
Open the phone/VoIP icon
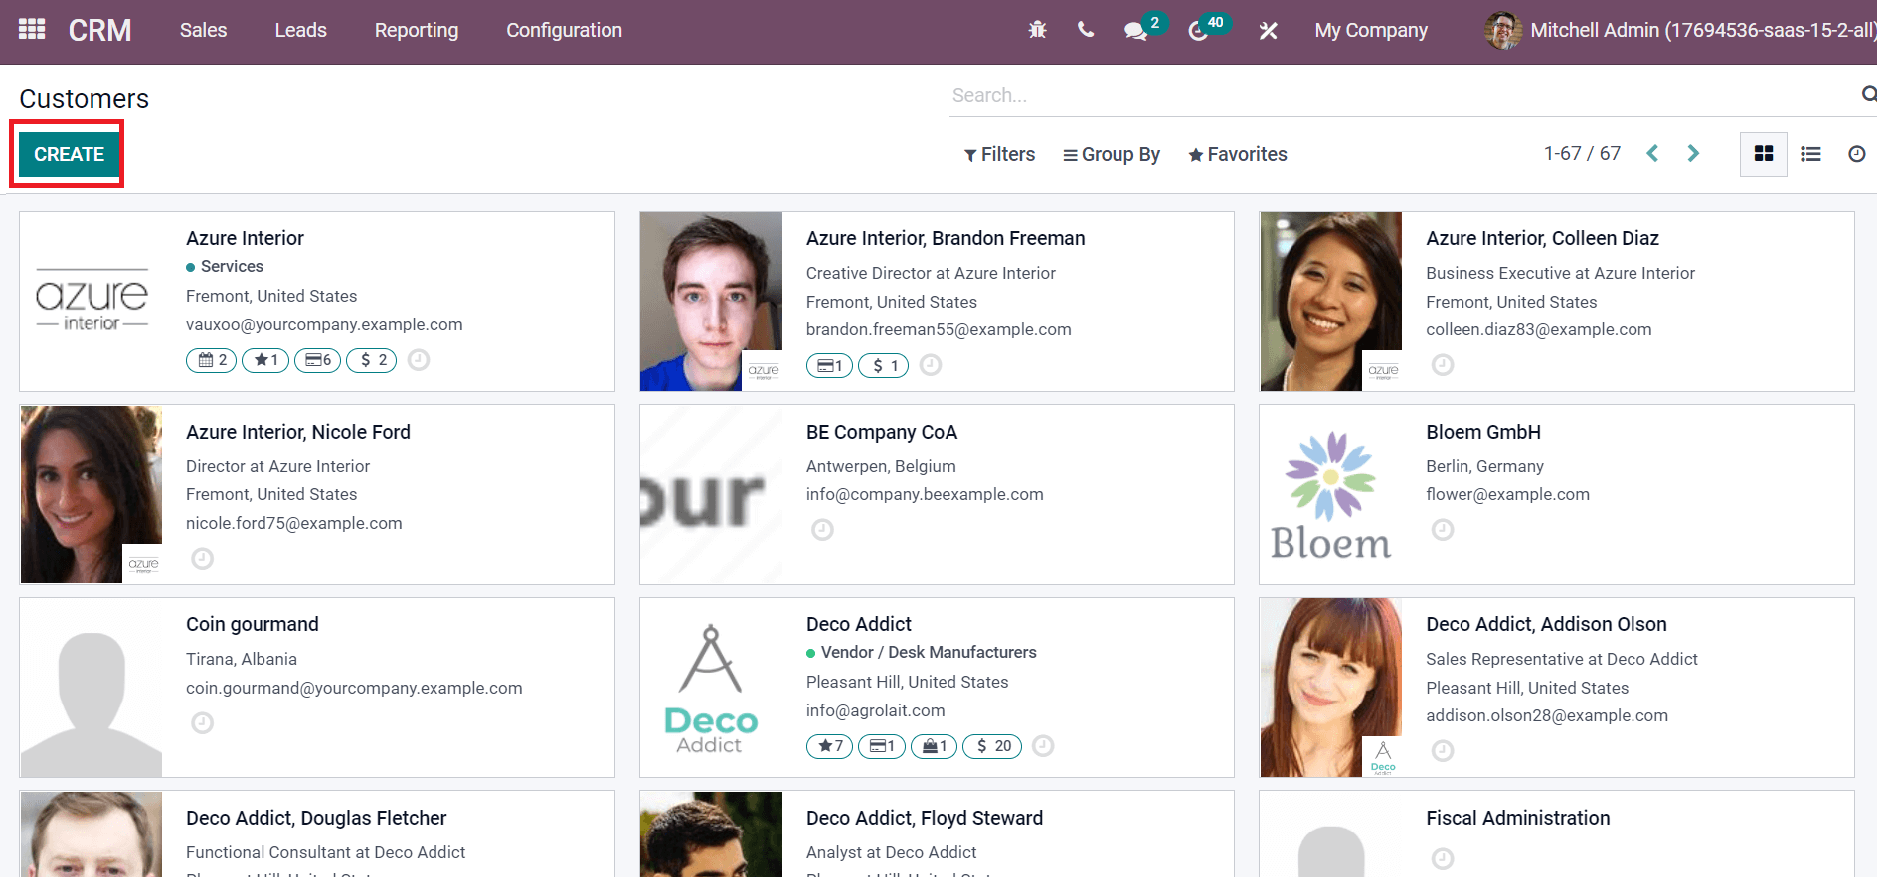(x=1086, y=30)
